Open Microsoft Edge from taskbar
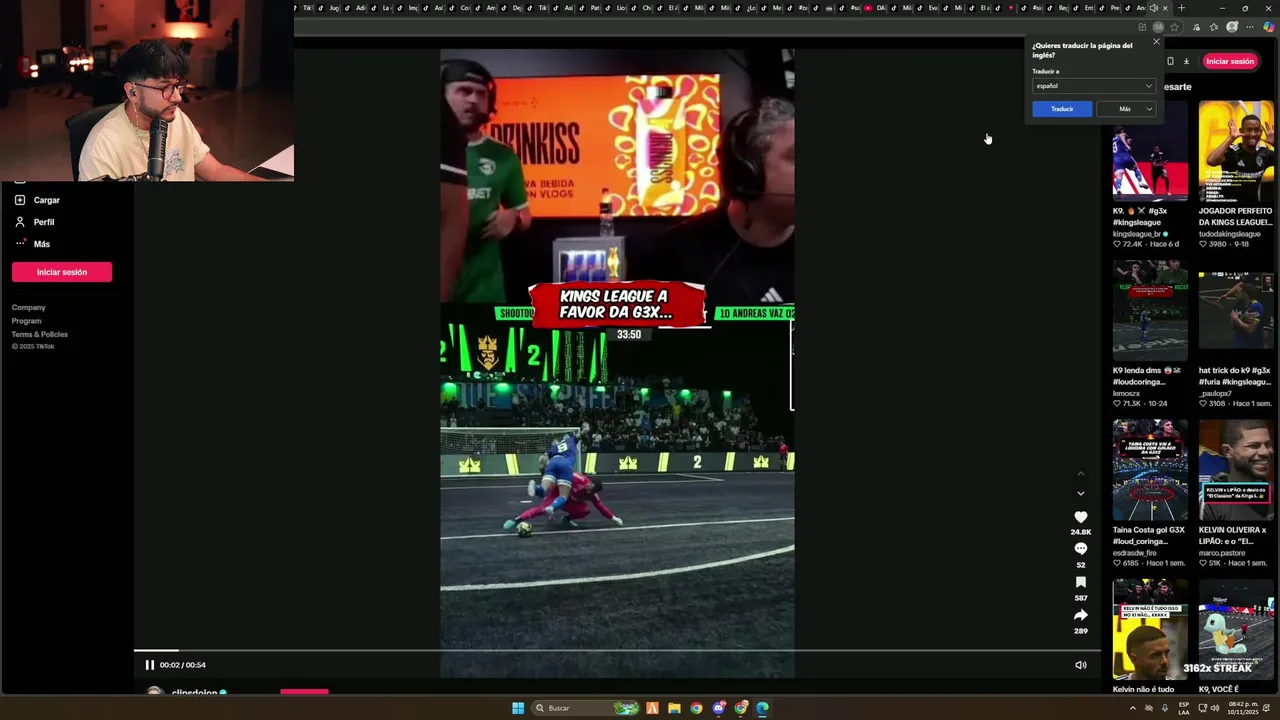 tap(762, 708)
